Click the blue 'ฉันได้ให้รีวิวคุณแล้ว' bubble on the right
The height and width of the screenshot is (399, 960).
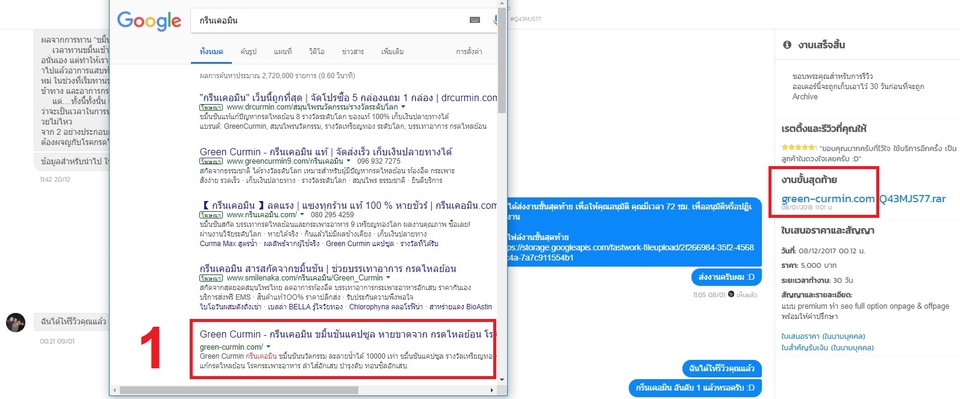(721, 368)
